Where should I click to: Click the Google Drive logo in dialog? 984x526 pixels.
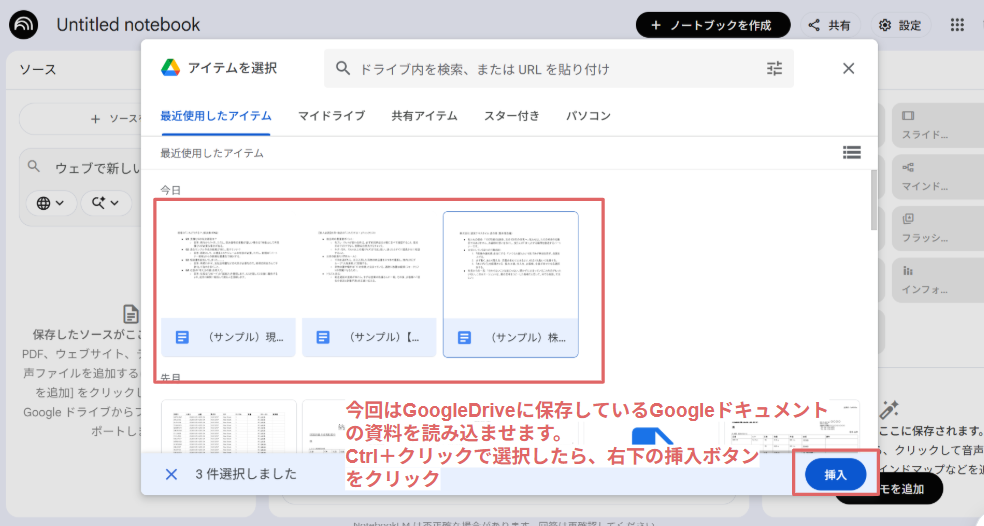(x=171, y=68)
